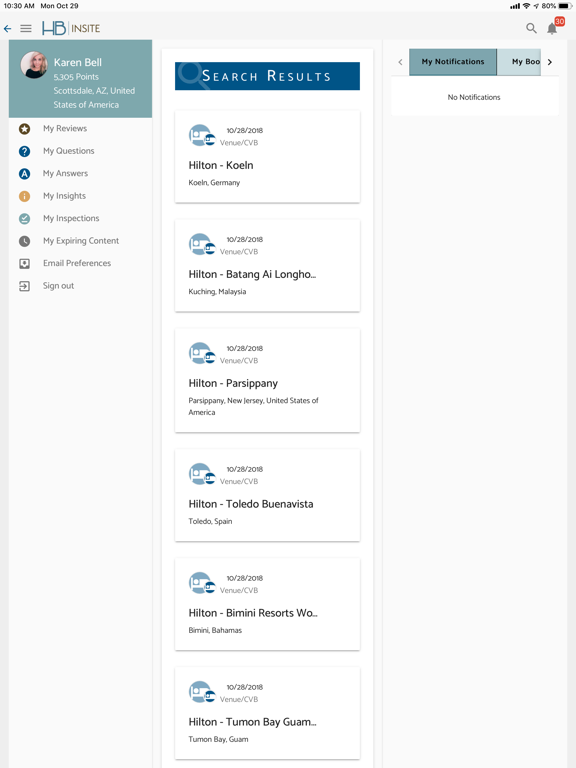576x768 pixels.
Task: Select Sign out
Action: pos(58,286)
